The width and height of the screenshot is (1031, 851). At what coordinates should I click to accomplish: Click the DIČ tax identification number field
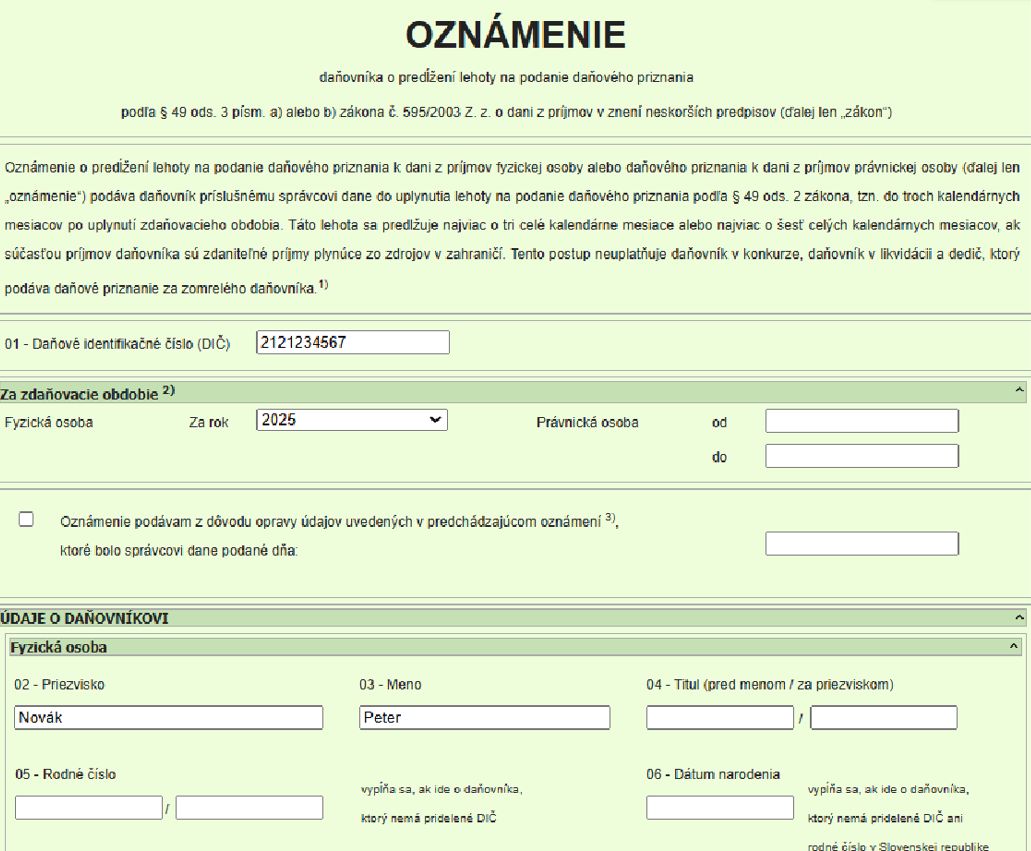352,343
